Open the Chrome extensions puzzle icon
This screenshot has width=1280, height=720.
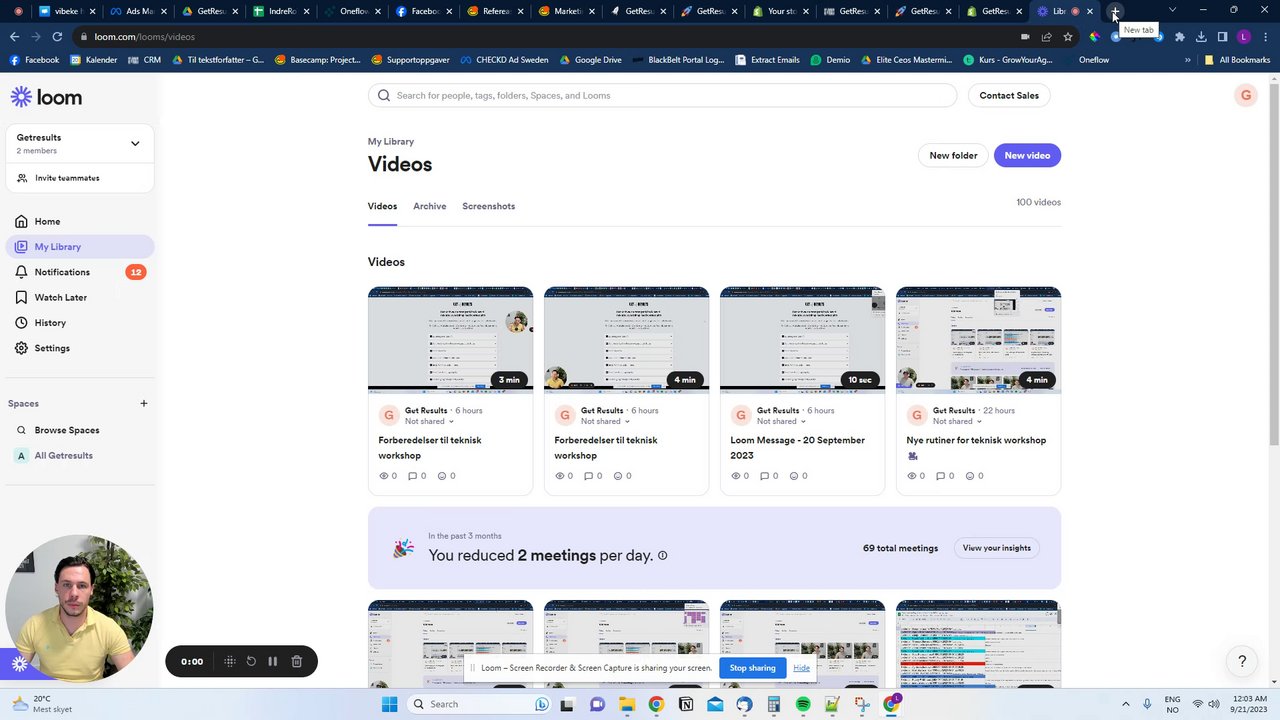click(1179, 37)
